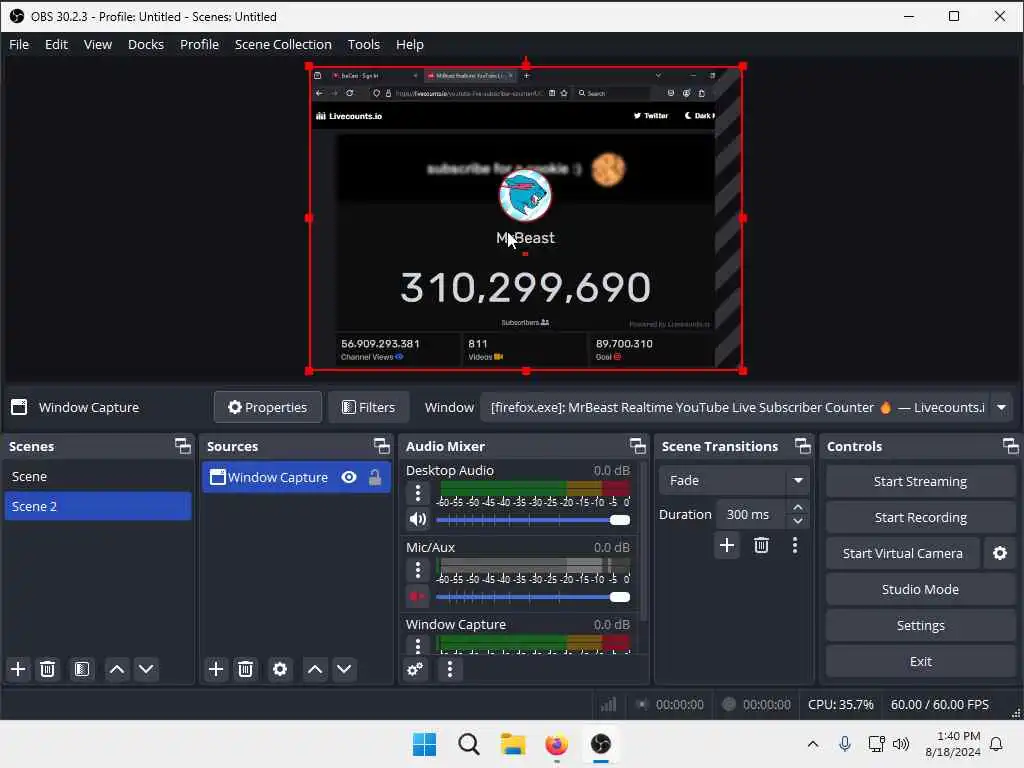Screen dimensions: 1024x768
Task: Click Start Virtual Camera button
Action: [903, 553]
